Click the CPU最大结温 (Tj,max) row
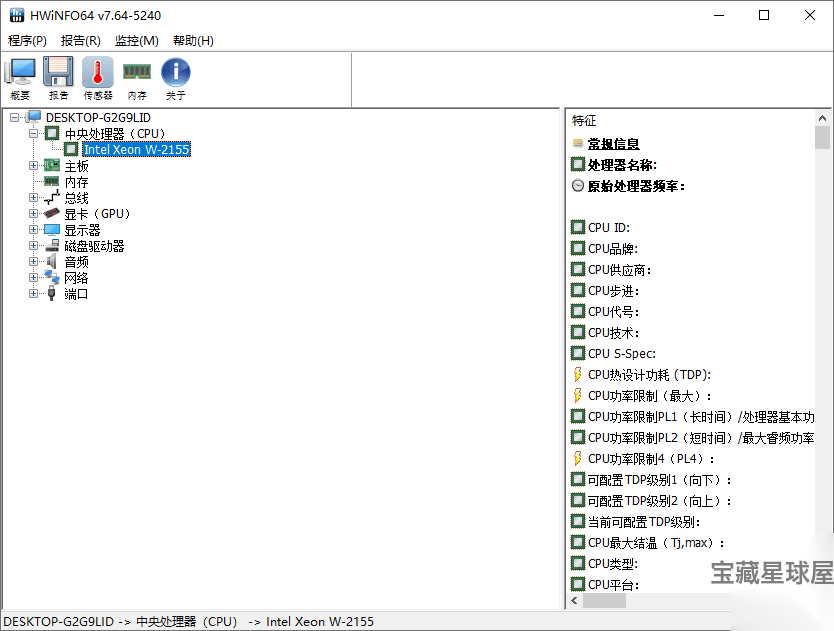834x631 pixels. coord(648,543)
